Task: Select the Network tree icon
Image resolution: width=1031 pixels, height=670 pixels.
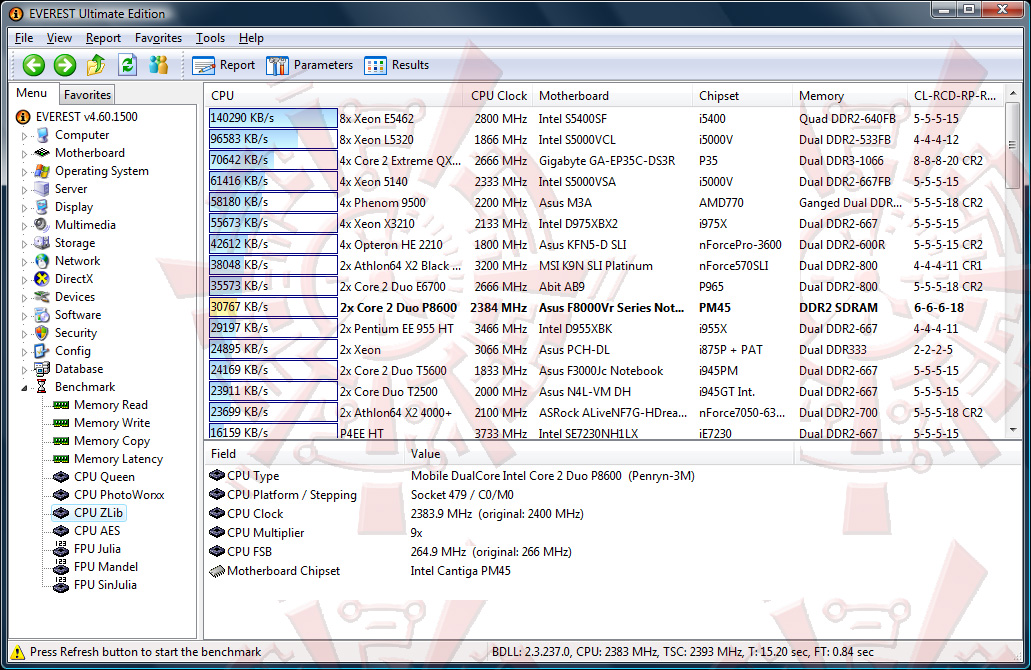Action: point(43,261)
